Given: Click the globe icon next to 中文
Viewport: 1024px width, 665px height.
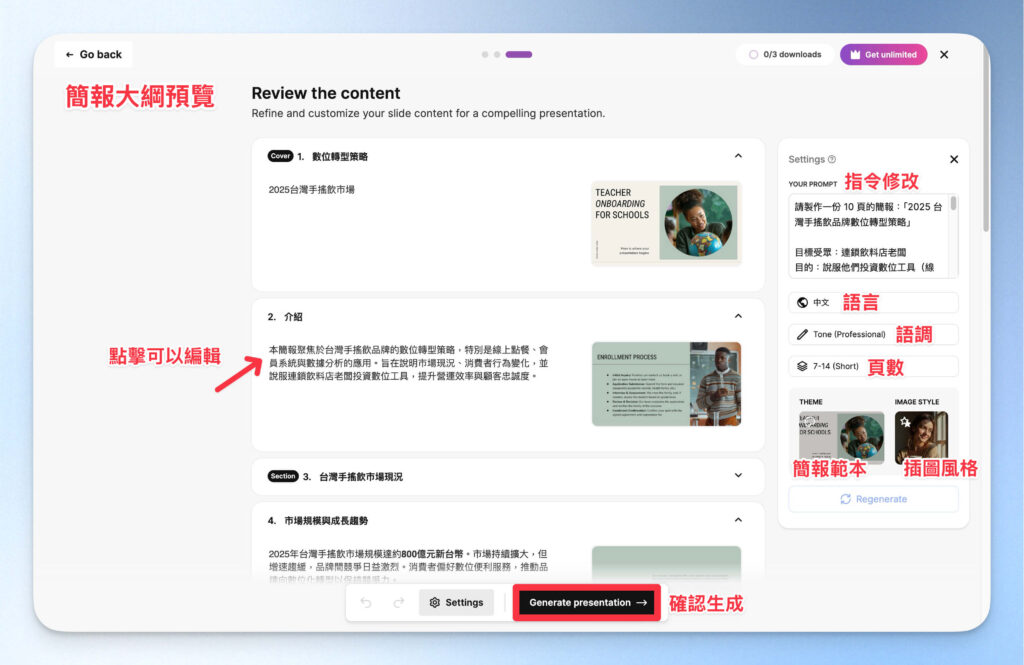Looking at the screenshot, I should (802, 301).
